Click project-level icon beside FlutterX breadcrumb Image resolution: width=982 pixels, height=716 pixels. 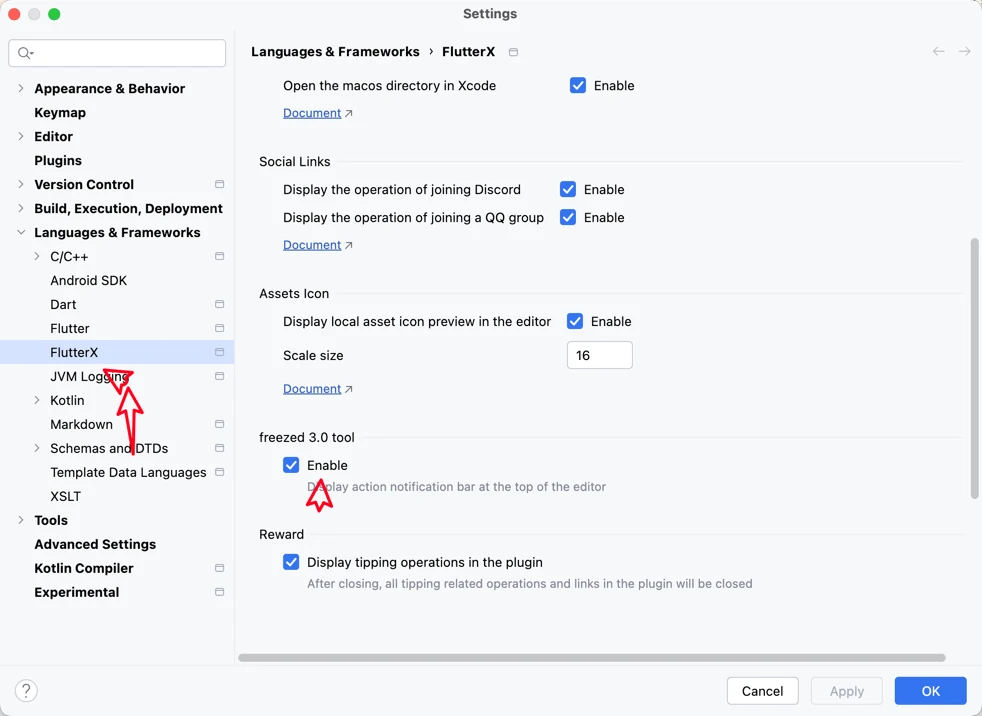tap(513, 52)
